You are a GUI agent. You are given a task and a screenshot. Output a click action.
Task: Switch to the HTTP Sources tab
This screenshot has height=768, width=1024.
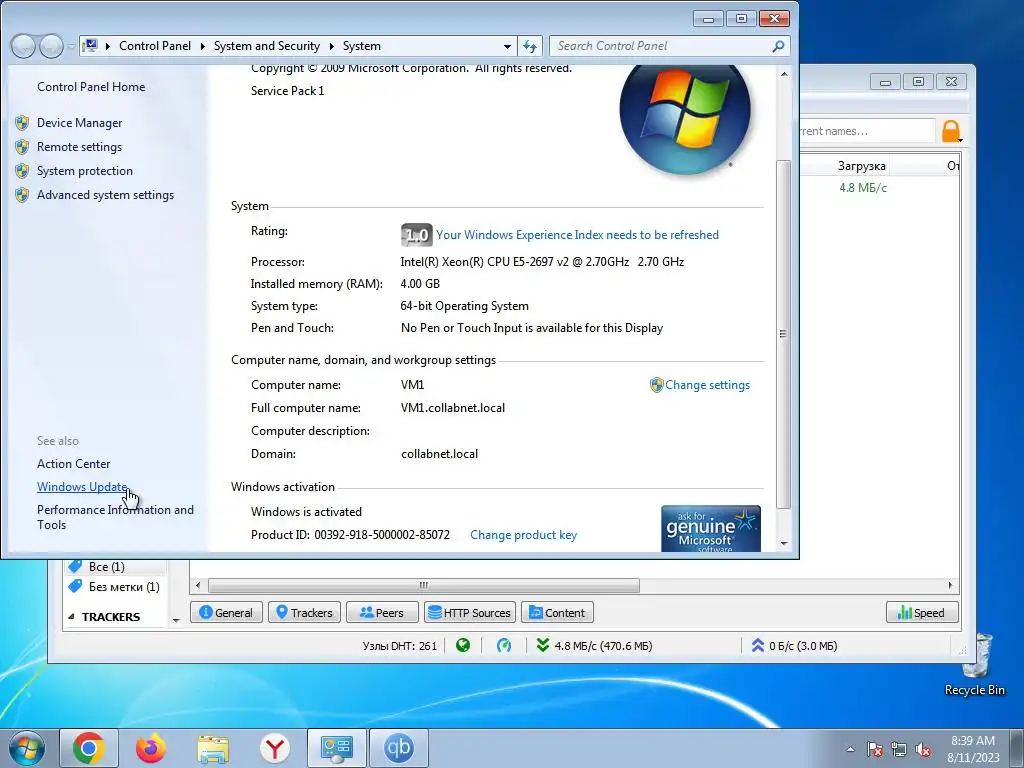(x=470, y=613)
